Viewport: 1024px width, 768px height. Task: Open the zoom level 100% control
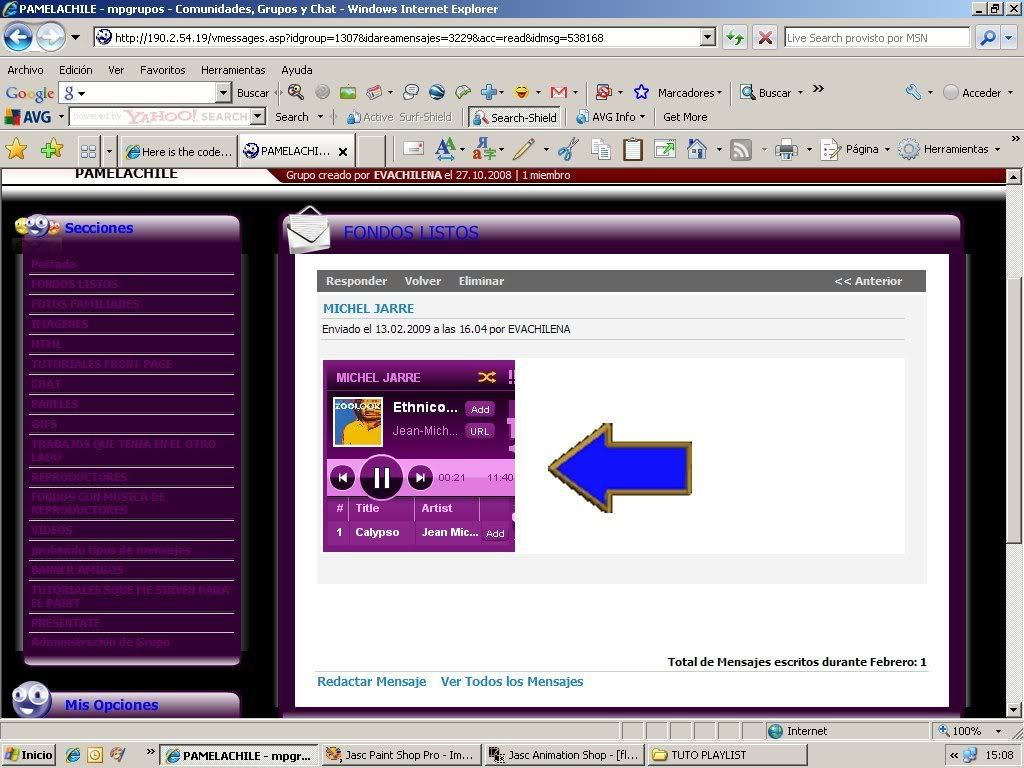tap(970, 731)
